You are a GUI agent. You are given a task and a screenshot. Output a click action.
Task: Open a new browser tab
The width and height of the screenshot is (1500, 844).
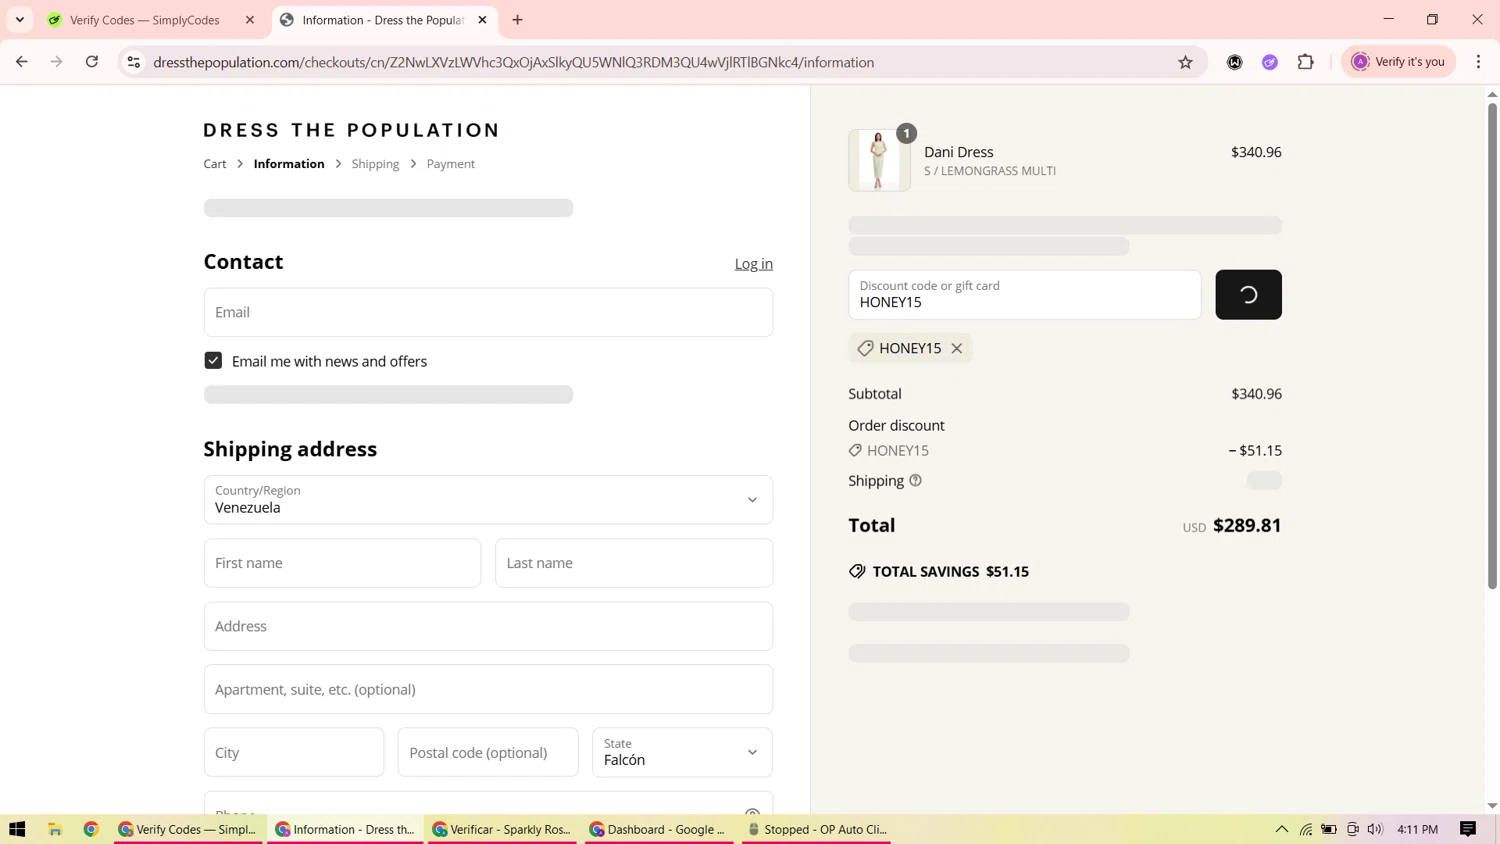coord(517,20)
